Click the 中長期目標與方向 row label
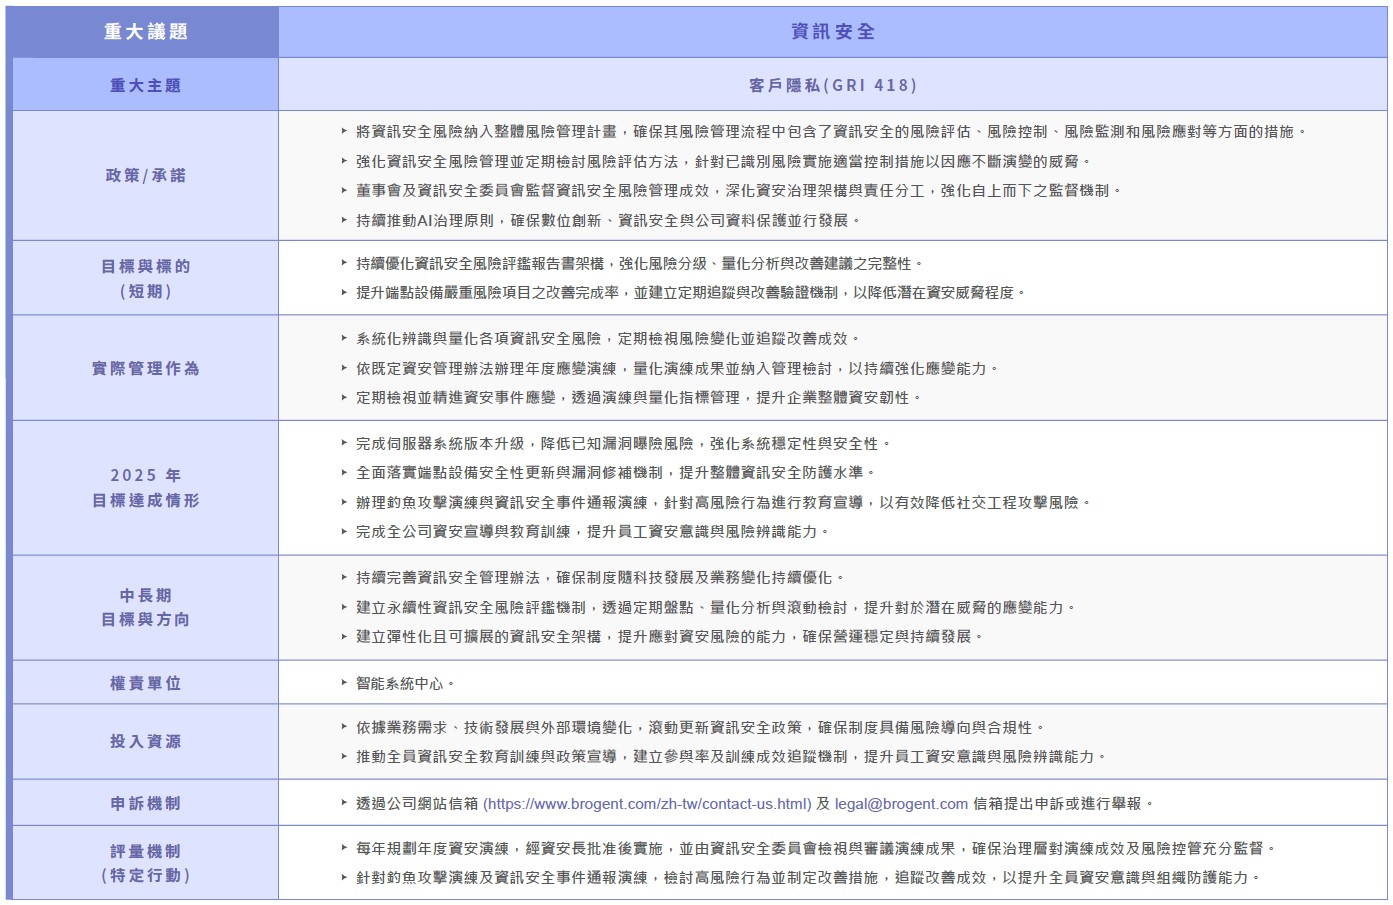 pos(146,607)
